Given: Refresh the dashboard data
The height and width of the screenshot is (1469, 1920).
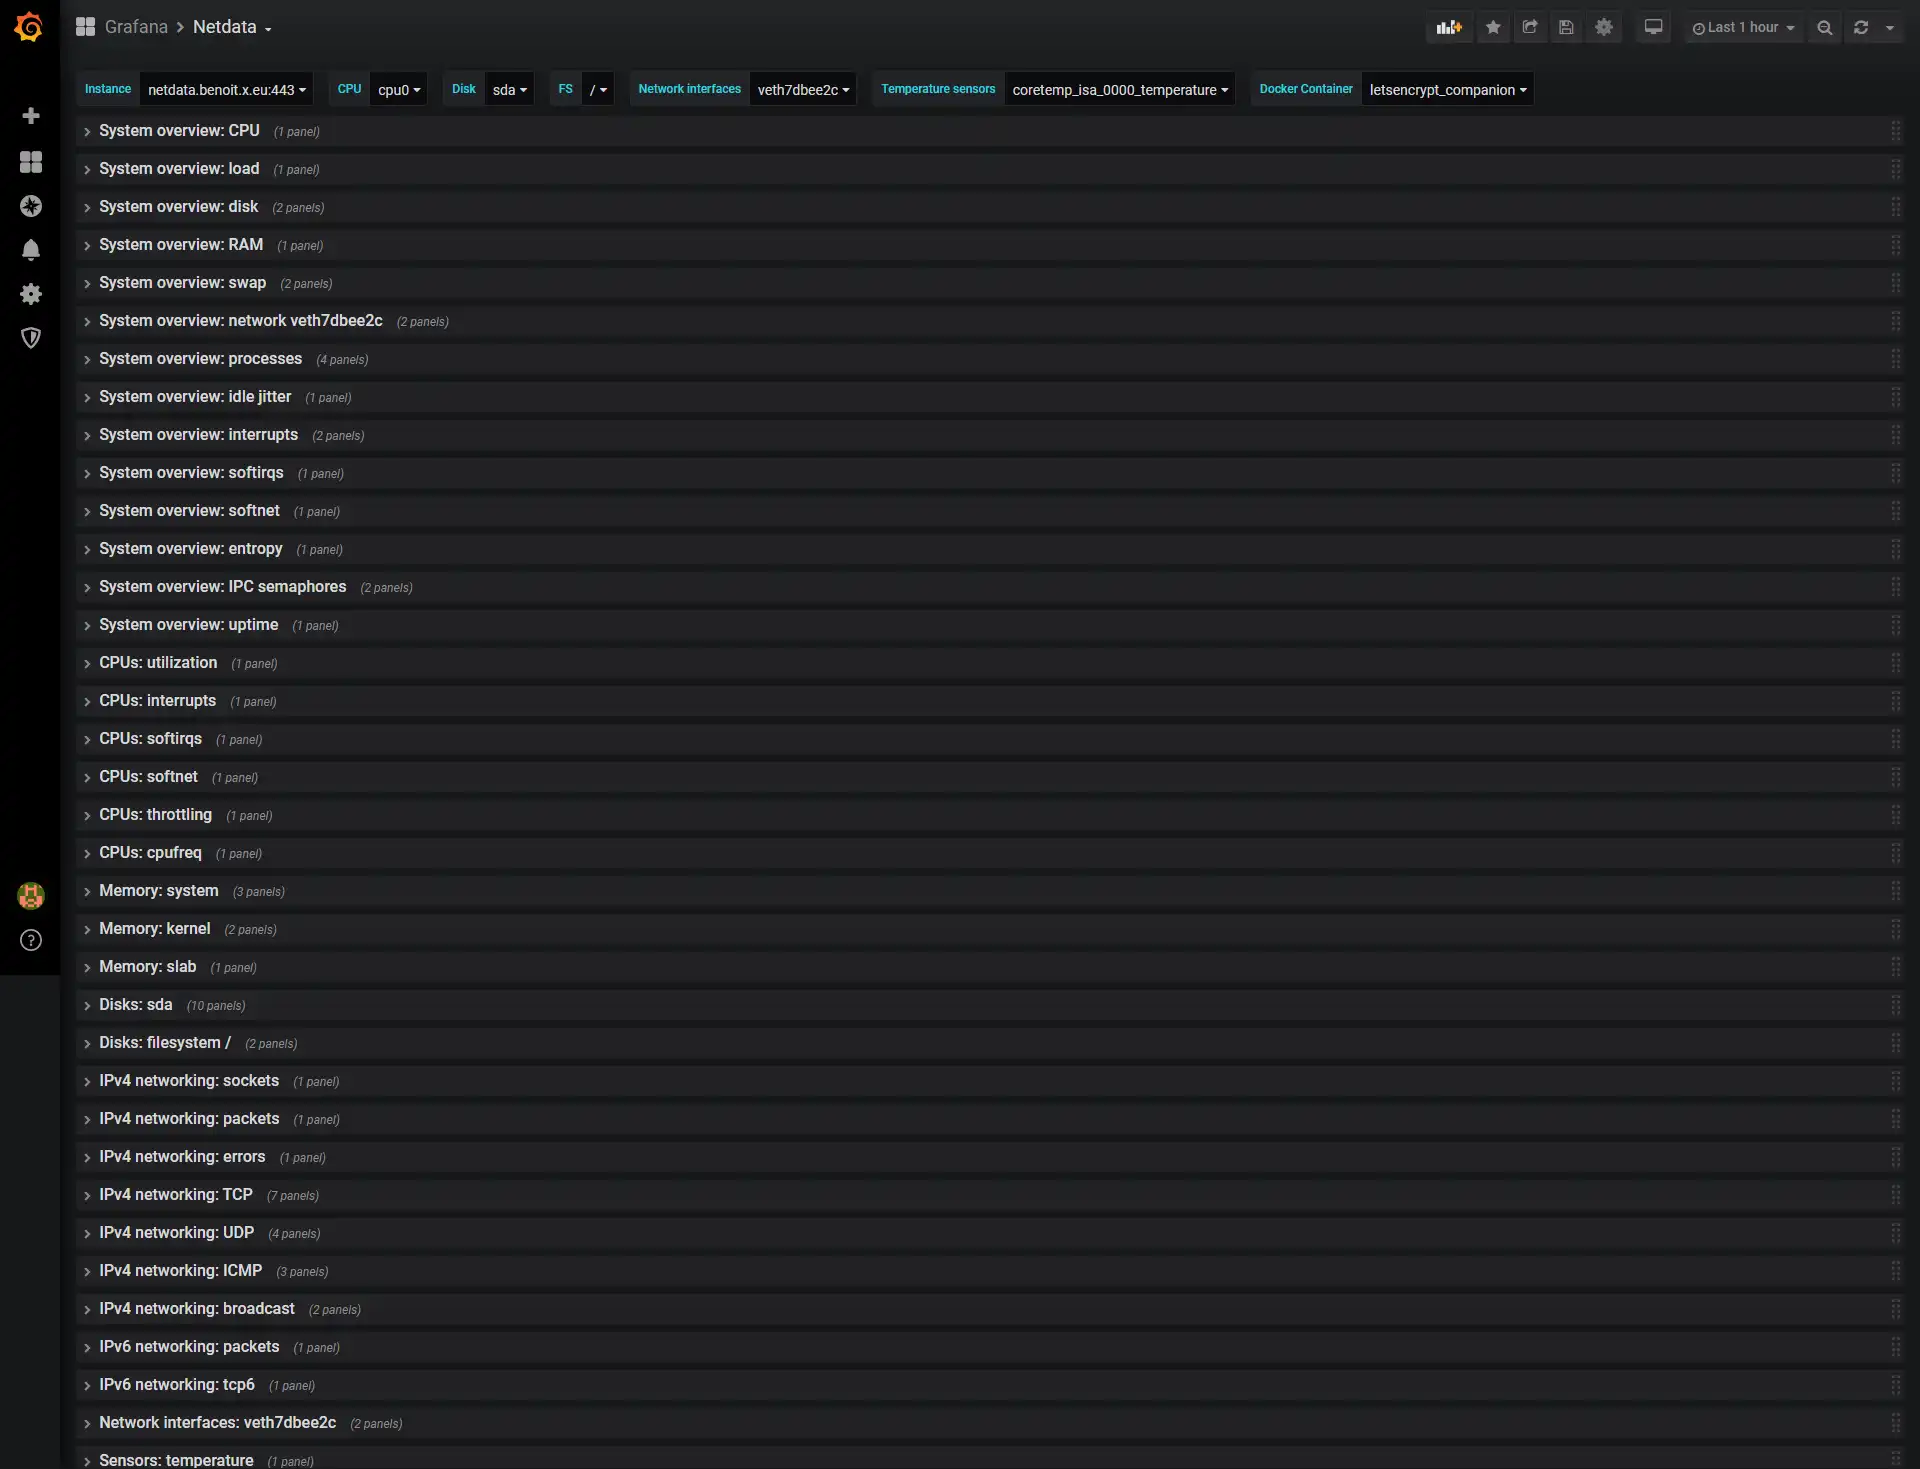Looking at the screenshot, I should pos(1860,27).
